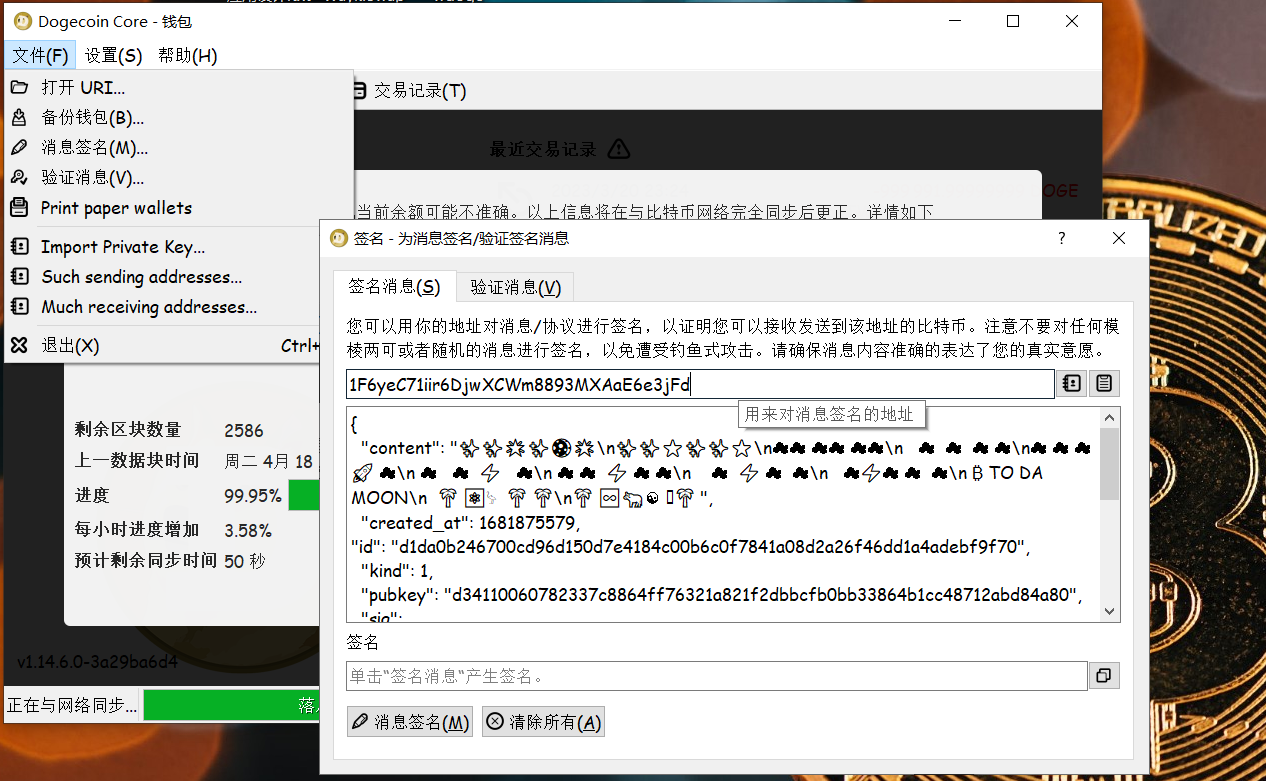Close the Dogecoin Core main window
The image size is (1266, 781).
[1073, 21]
